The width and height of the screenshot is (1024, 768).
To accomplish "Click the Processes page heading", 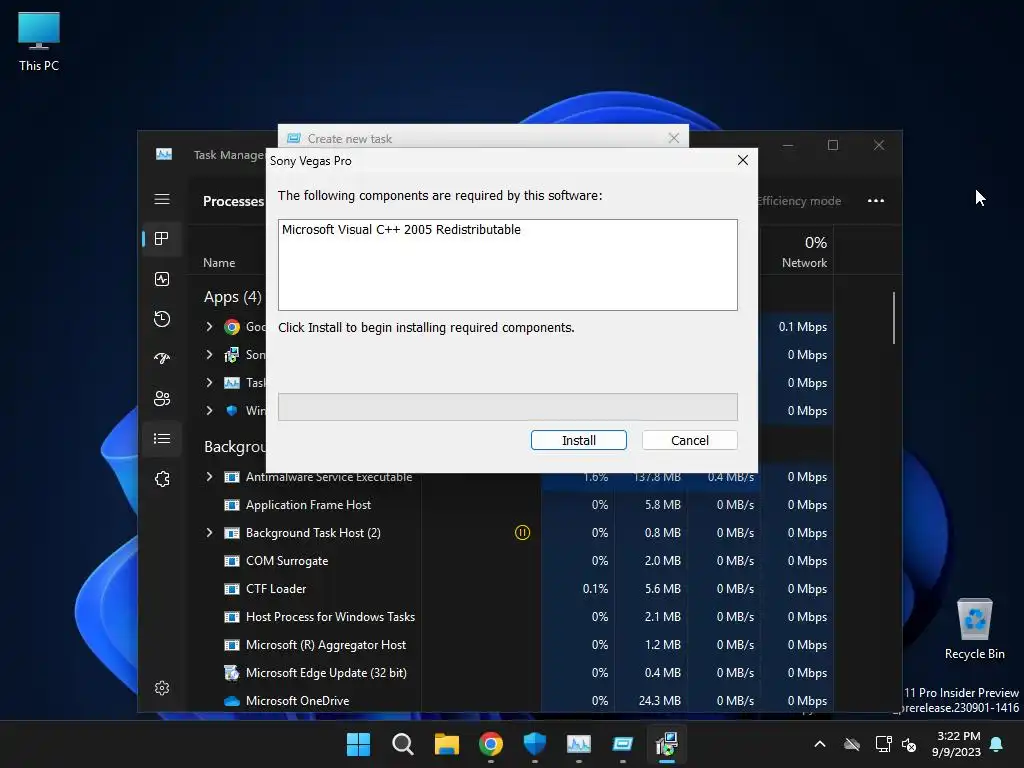I will [x=233, y=201].
